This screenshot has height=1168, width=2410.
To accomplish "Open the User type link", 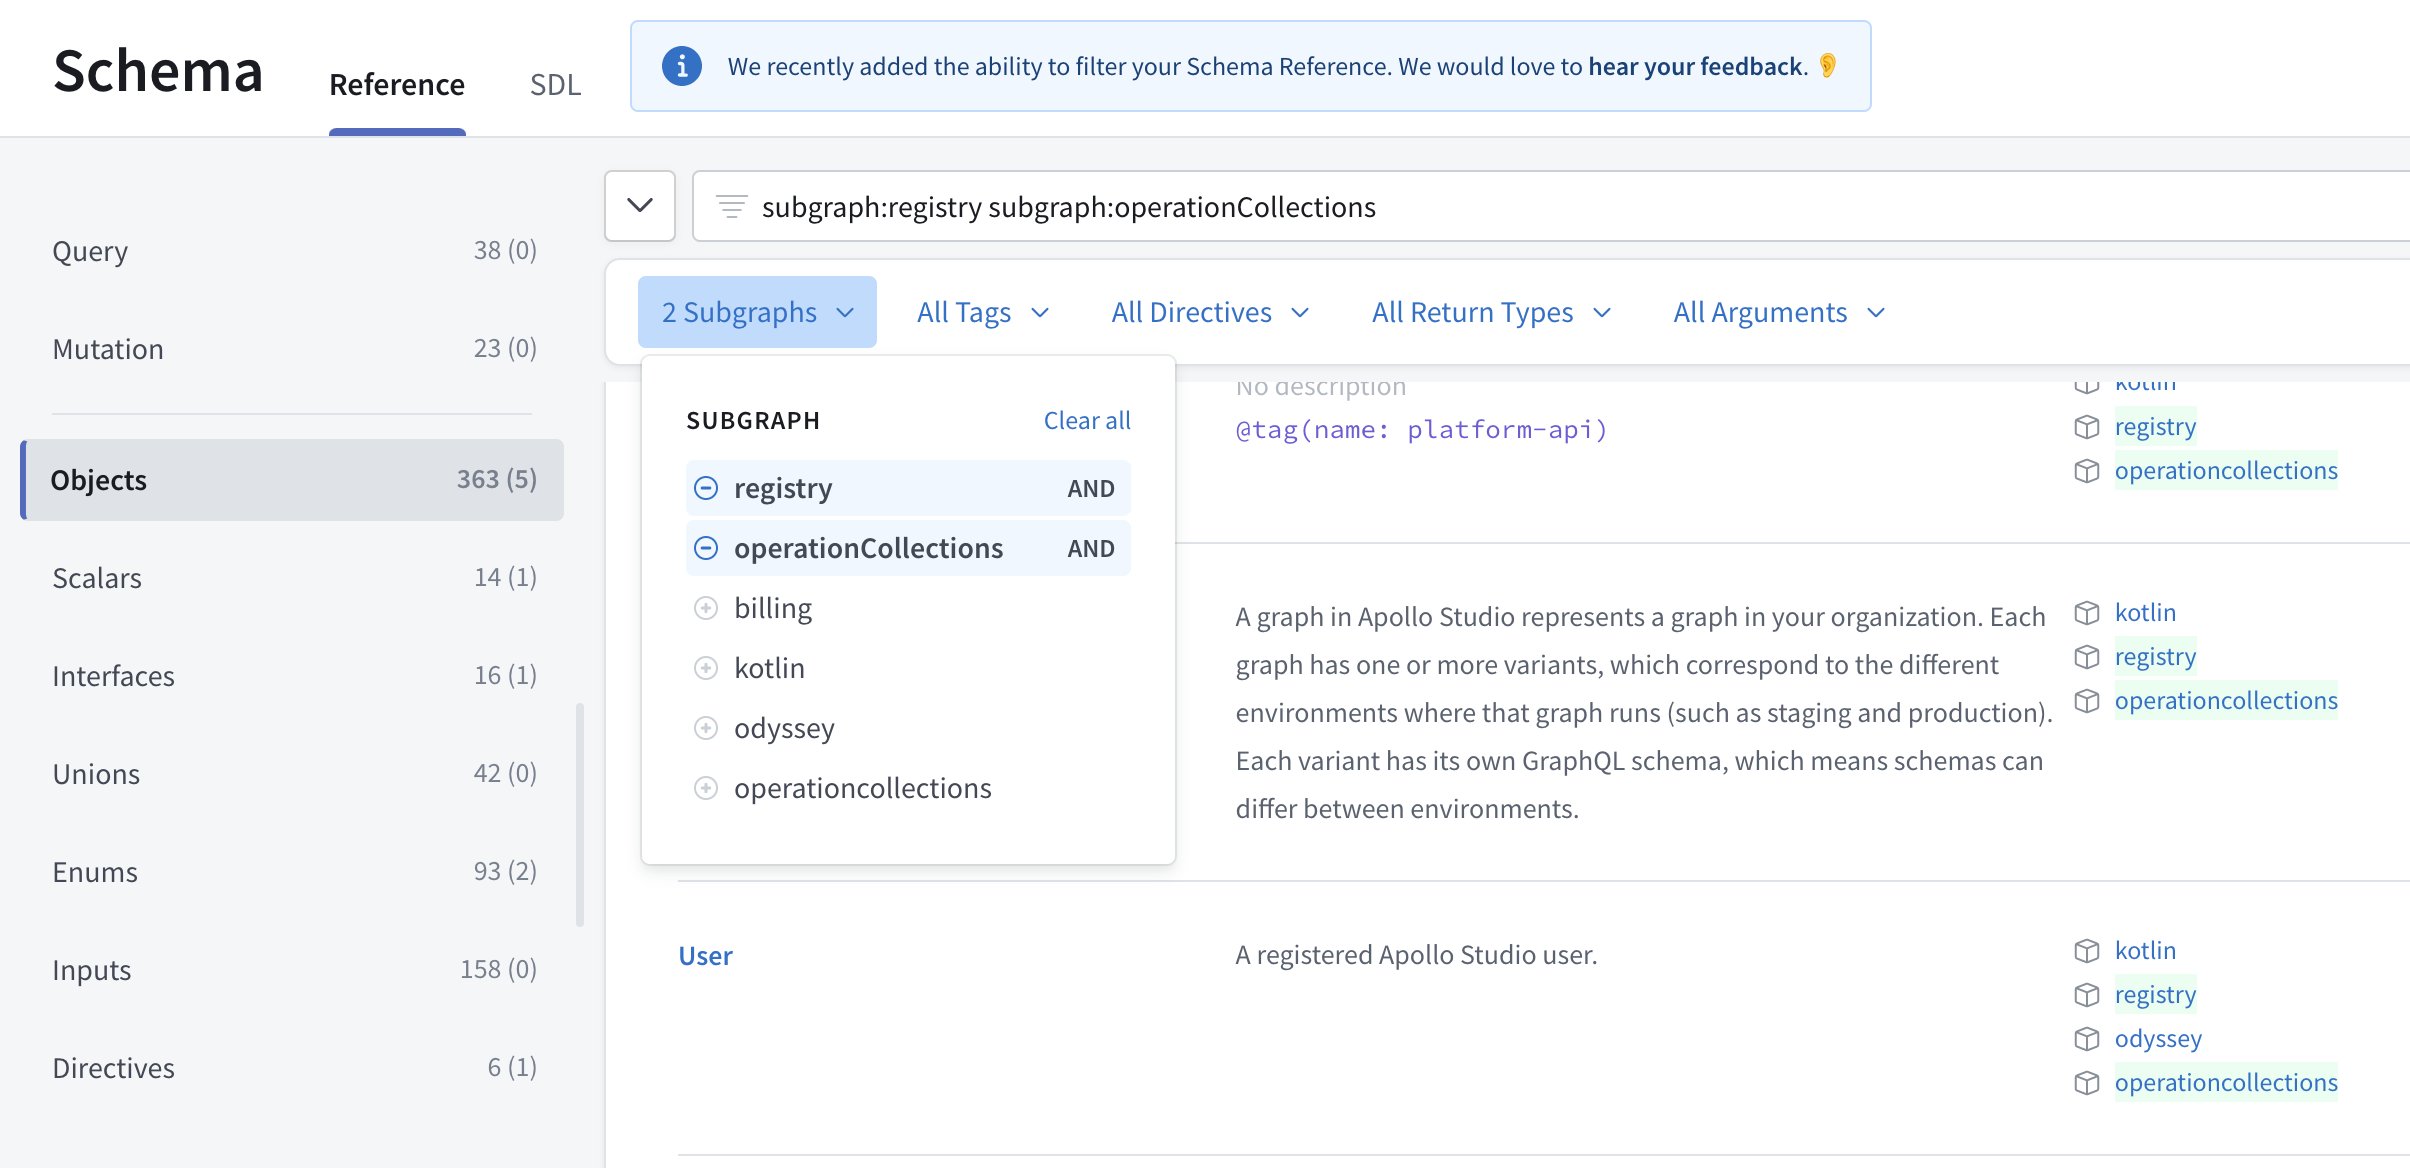I will pos(705,956).
